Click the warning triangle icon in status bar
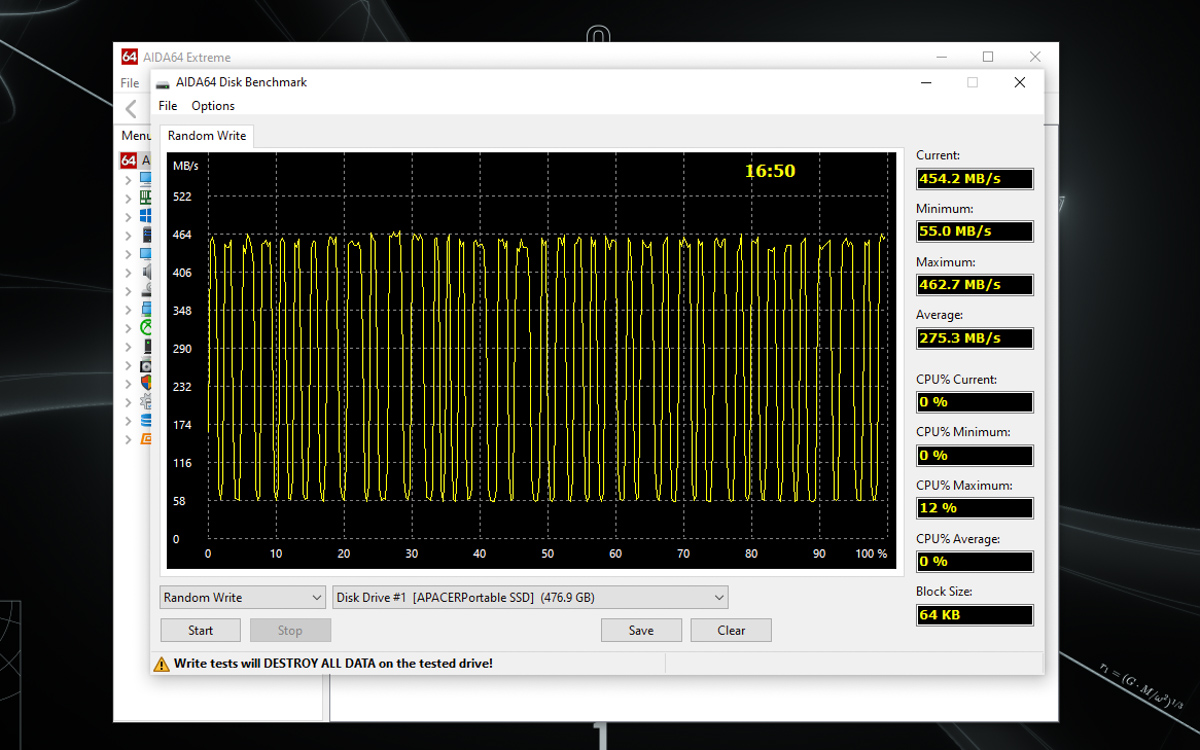The width and height of the screenshot is (1200, 750). [x=161, y=663]
